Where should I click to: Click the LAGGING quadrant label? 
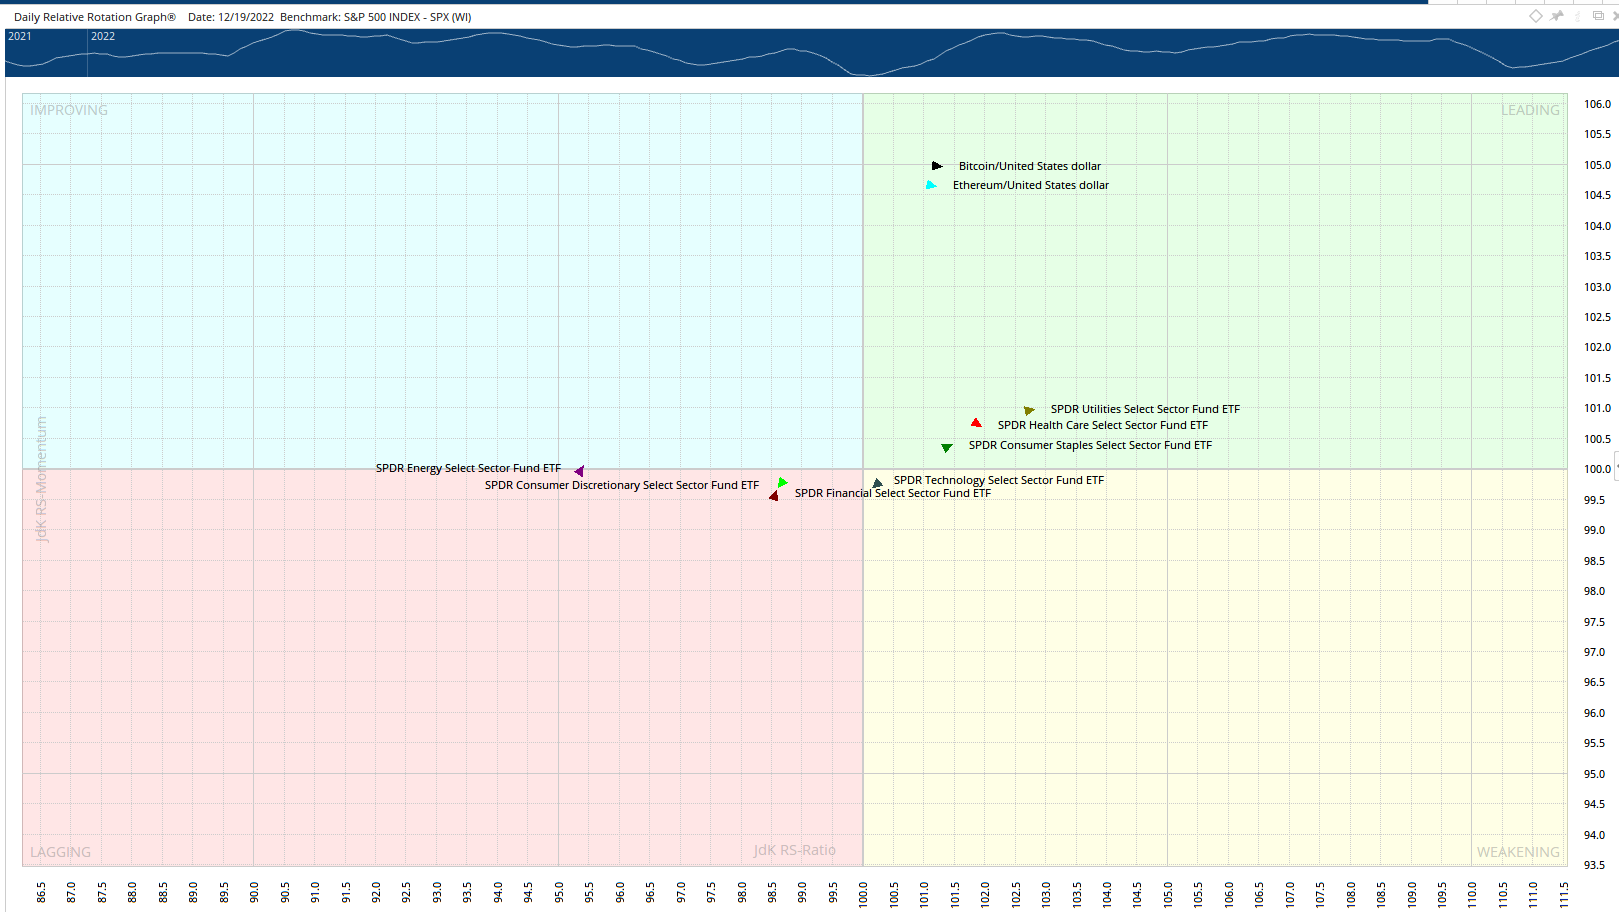coord(60,852)
